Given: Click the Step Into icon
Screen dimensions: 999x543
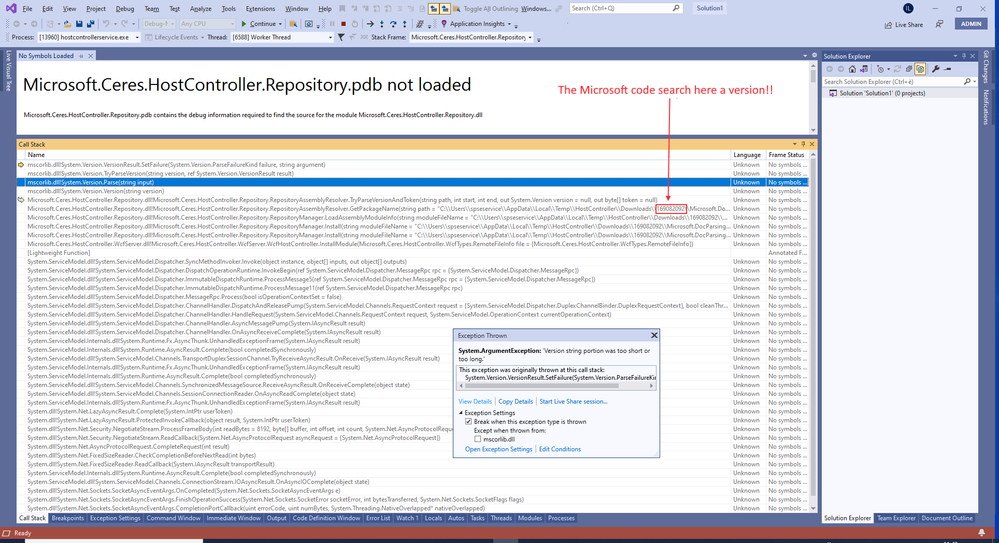Looking at the screenshot, I should coord(382,24).
